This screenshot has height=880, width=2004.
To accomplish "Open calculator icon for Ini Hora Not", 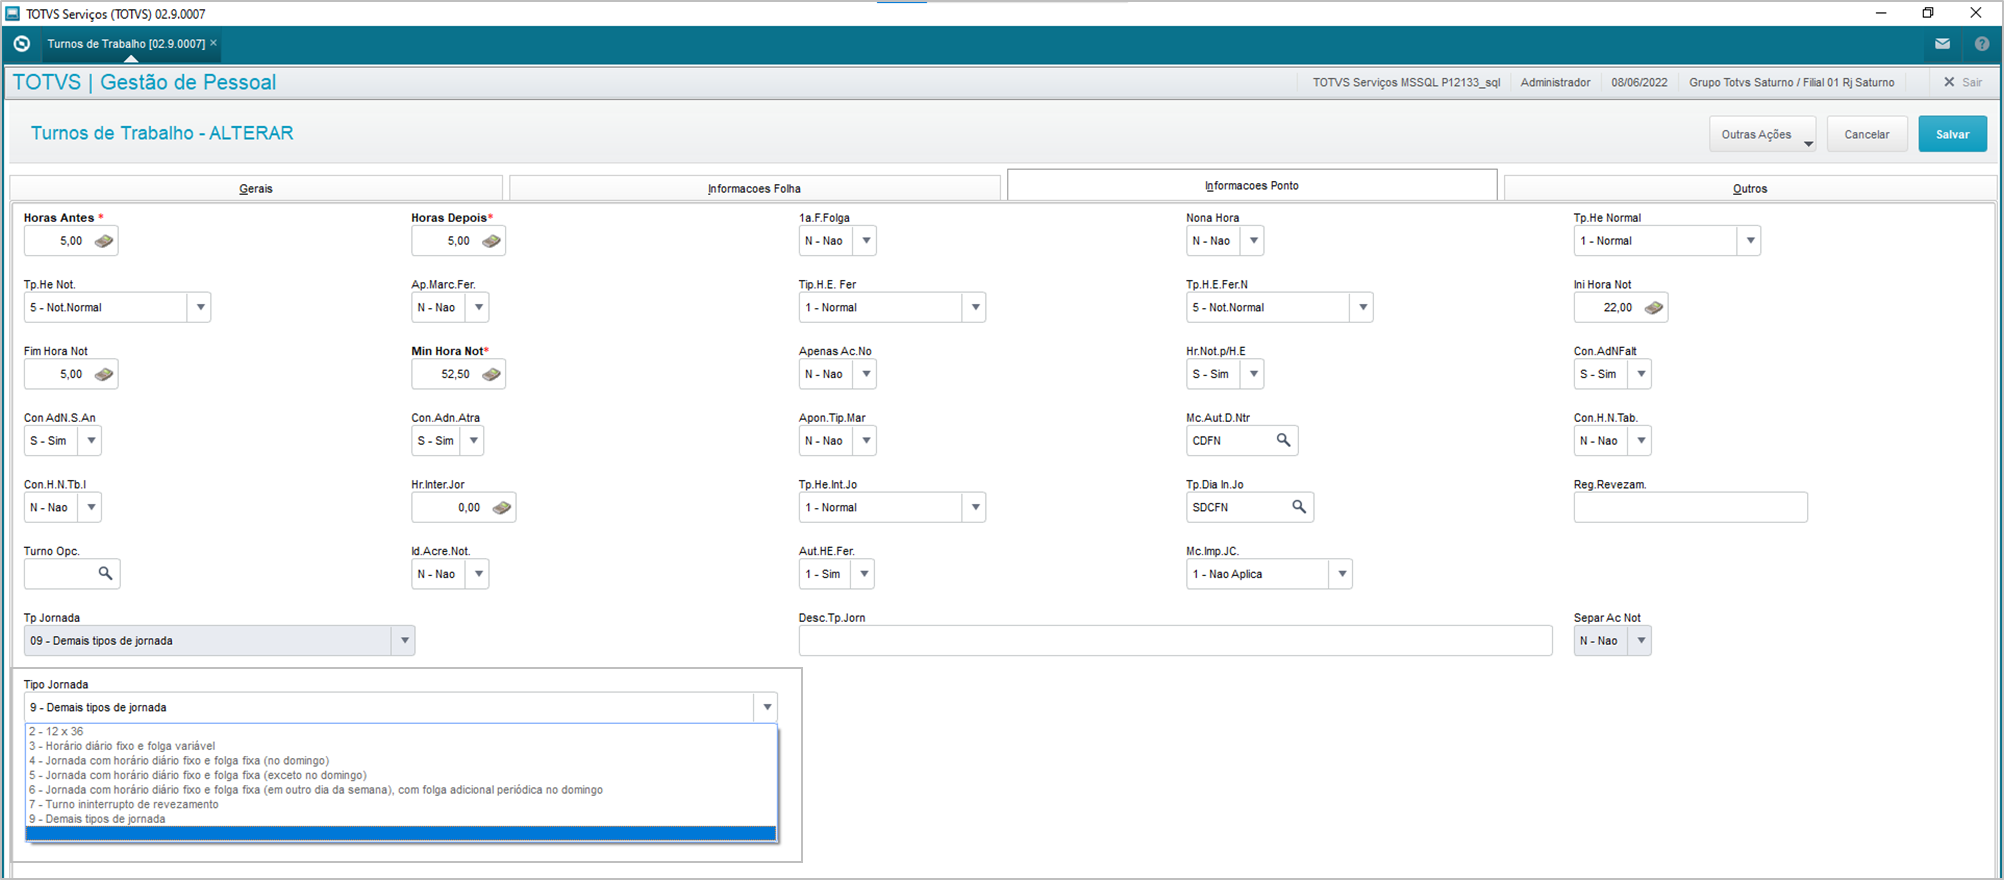I will click(1654, 308).
